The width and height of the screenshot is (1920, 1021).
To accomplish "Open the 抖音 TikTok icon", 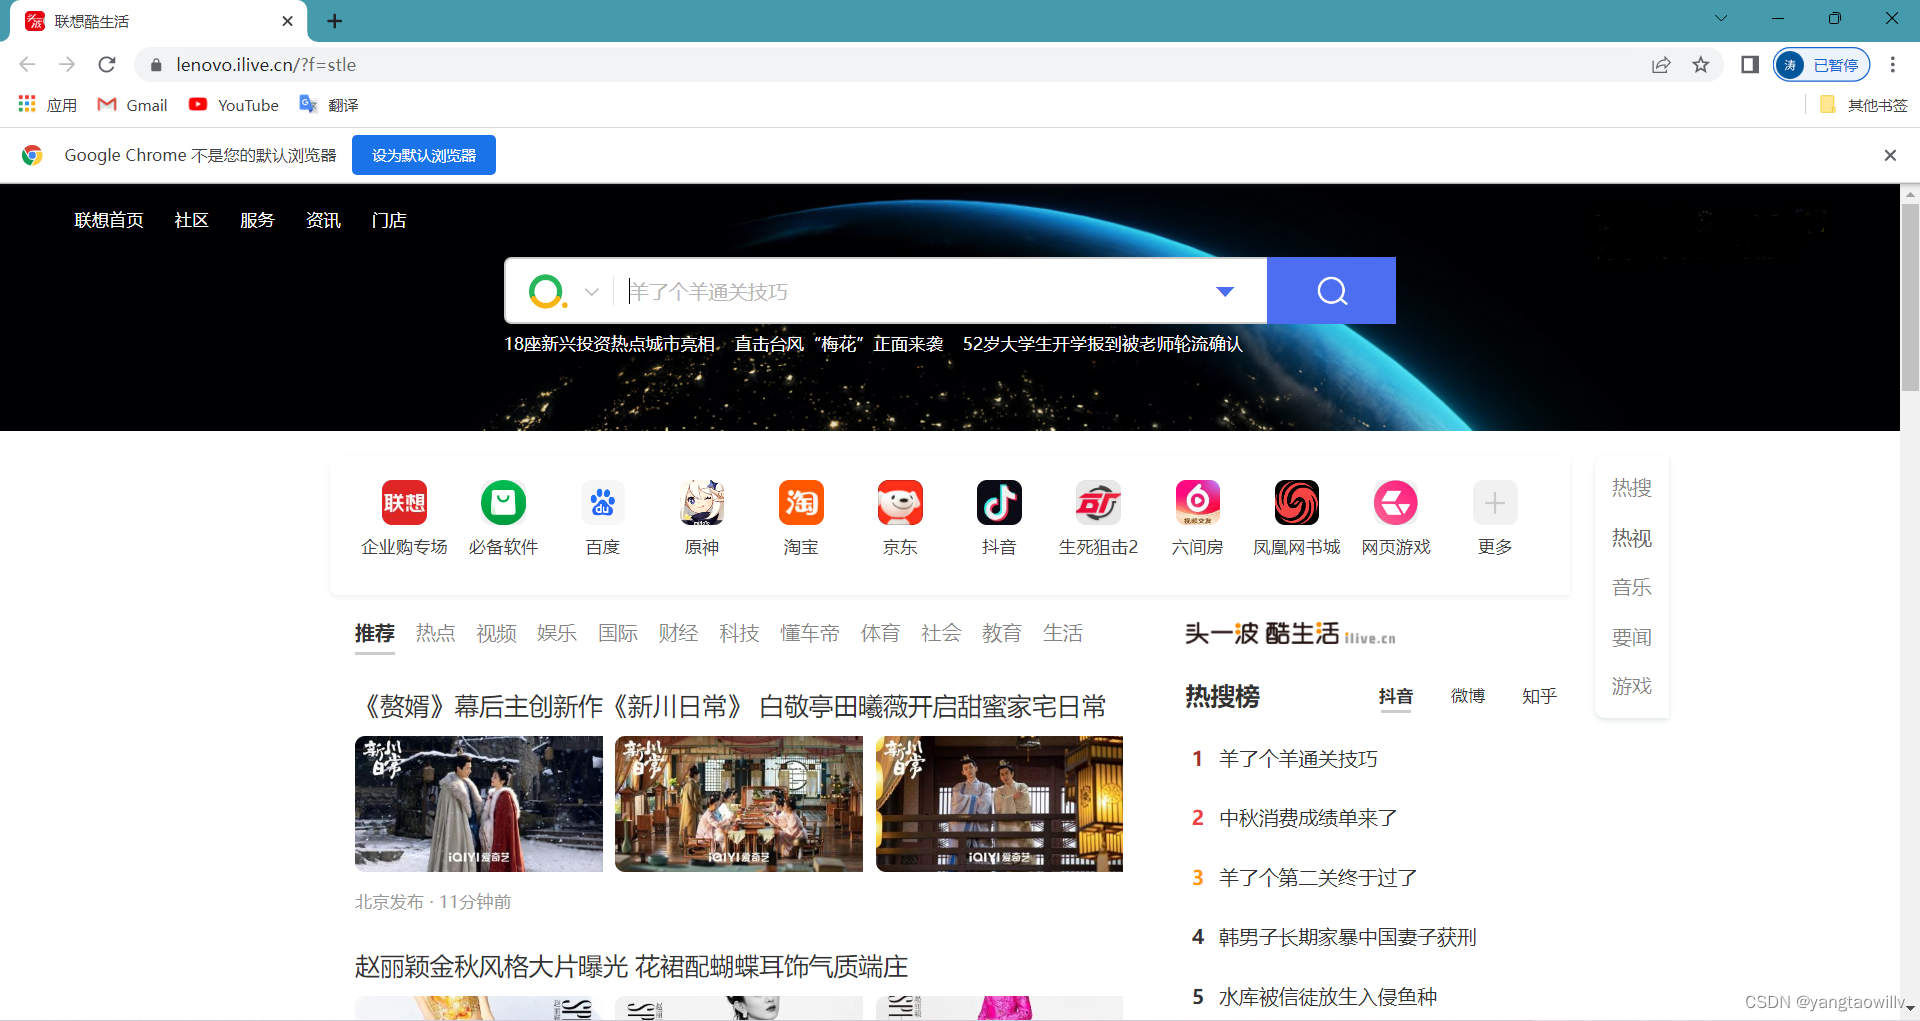I will pos(999,502).
